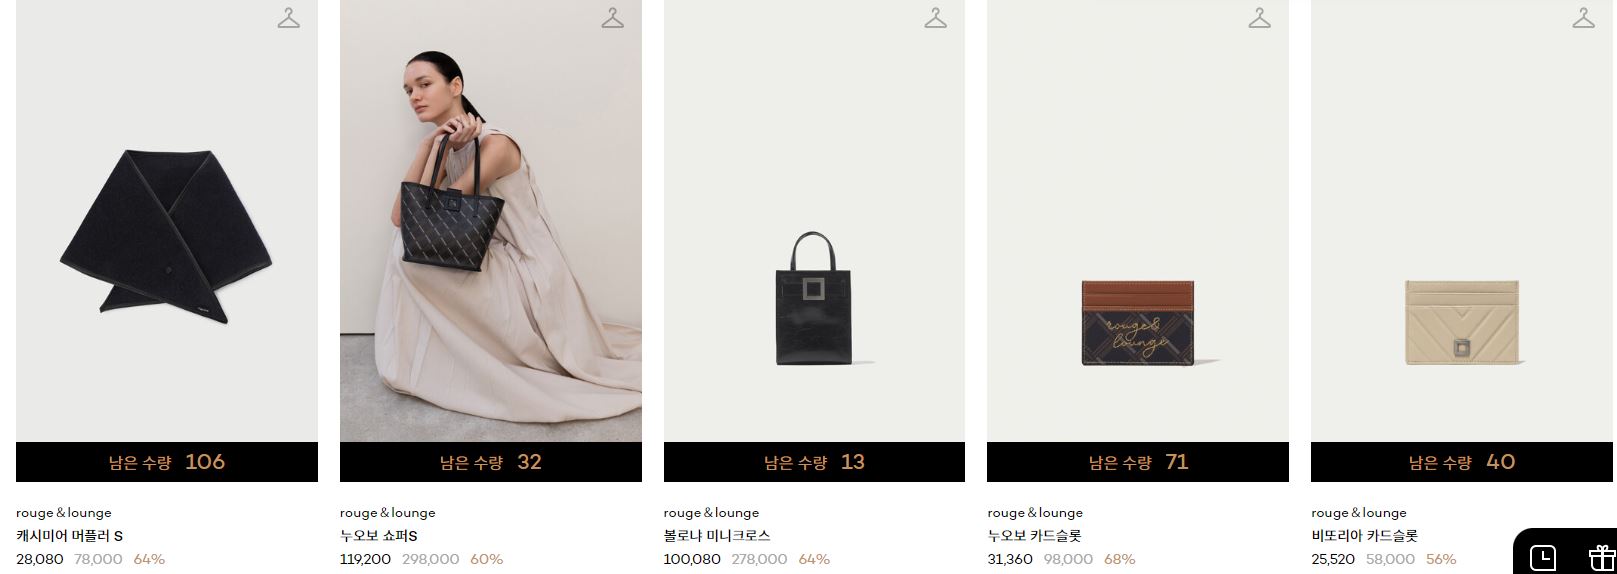1617x574 pixels.
Task: Click the 남은 수량 13 banner
Action: pos(814,462)
